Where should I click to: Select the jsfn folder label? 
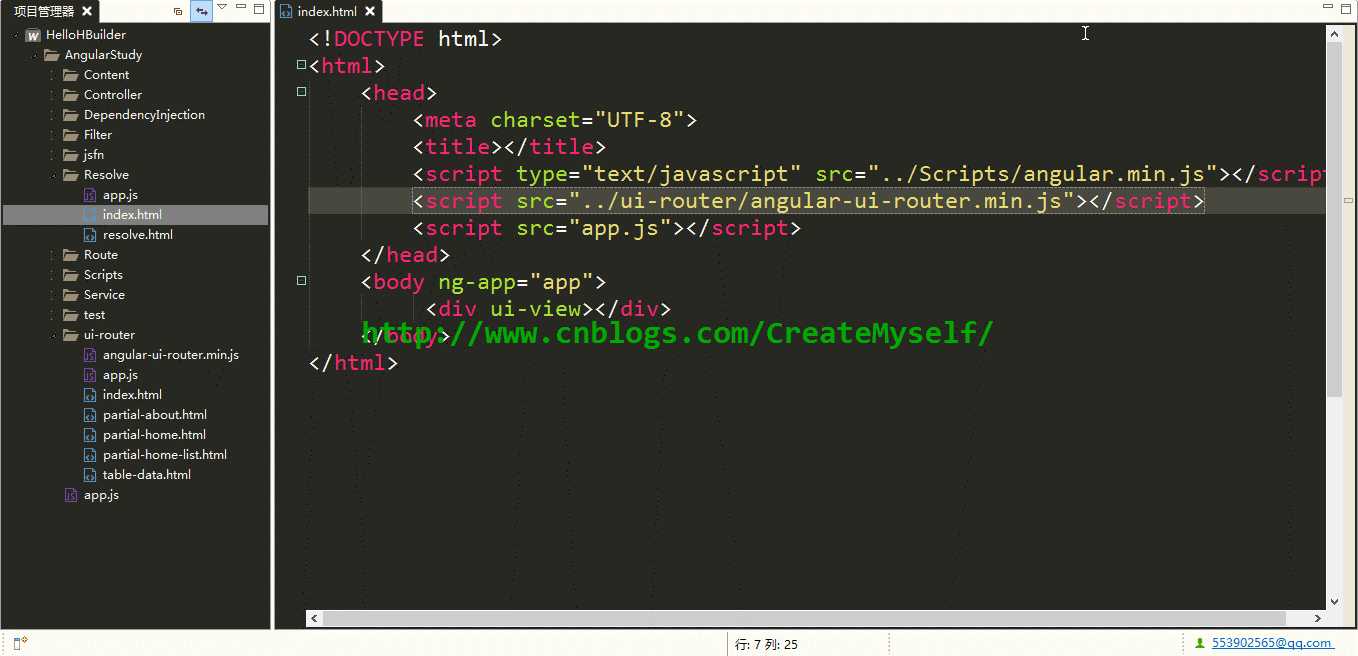(x=94, y=155)
